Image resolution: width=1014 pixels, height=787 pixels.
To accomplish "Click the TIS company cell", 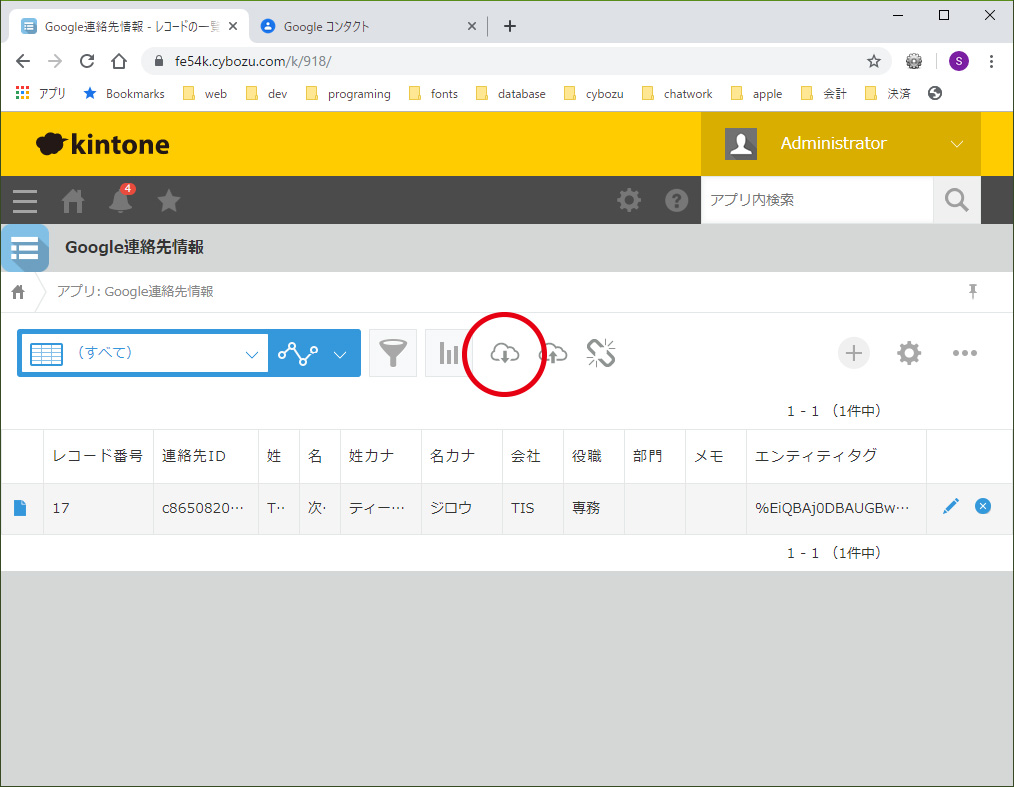I will click(532, 508).
